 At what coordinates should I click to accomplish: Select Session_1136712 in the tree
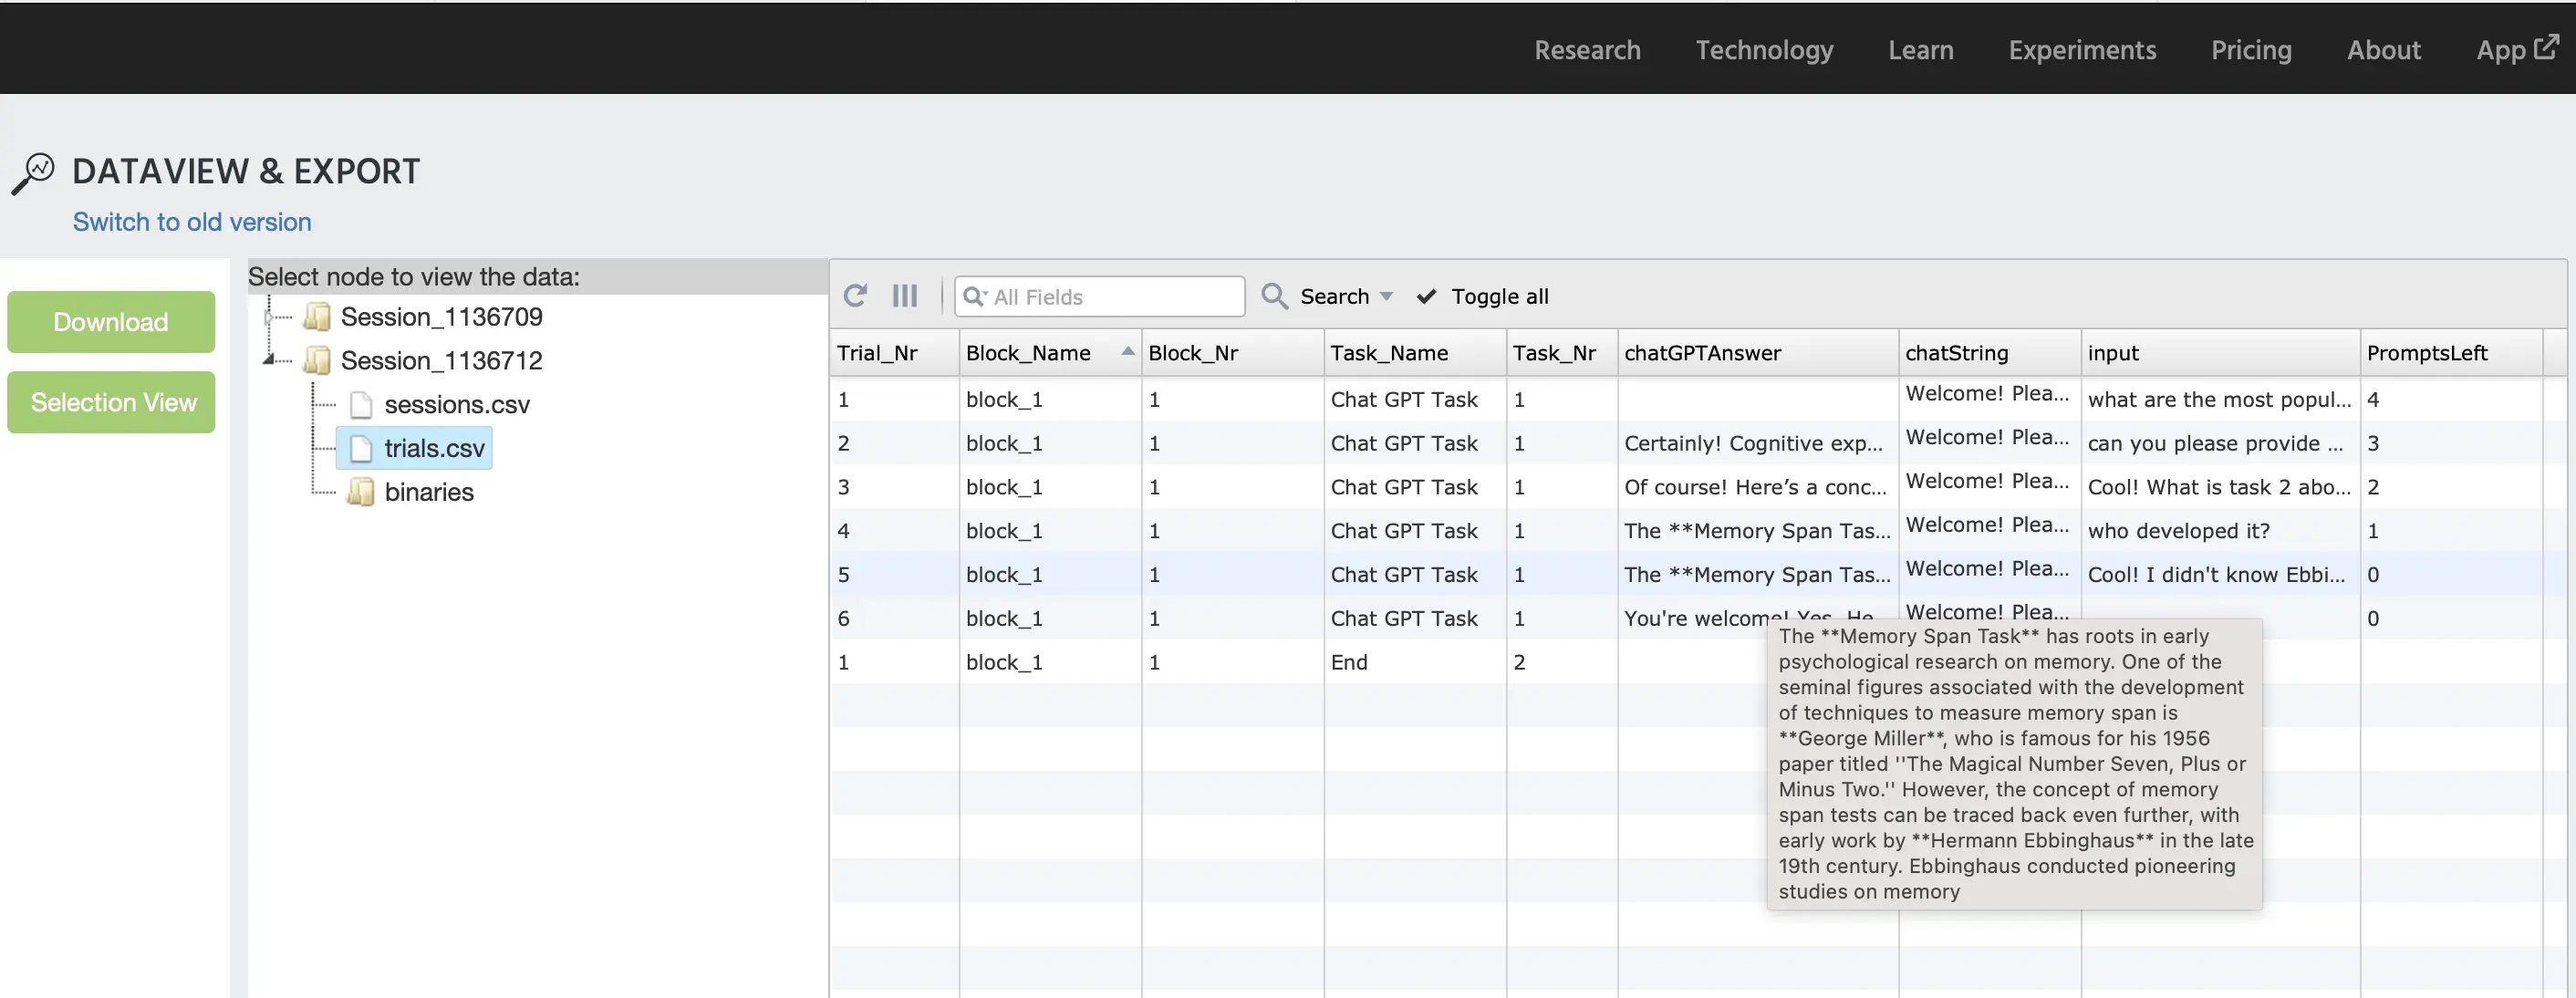tap(441, 360)
